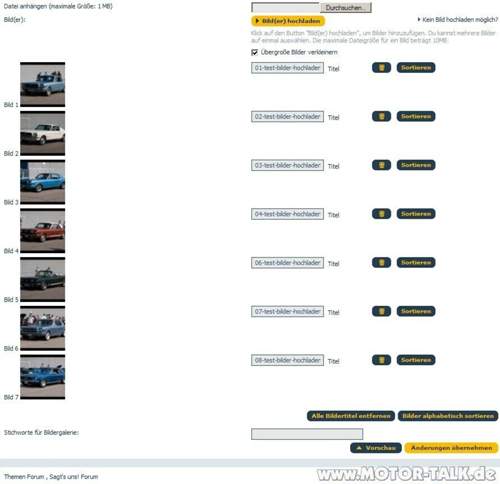Viewport: 500px width, 484px height.
Task: Open Bild 1 light blue car thumbnail
Action: (x=43, y=85)
